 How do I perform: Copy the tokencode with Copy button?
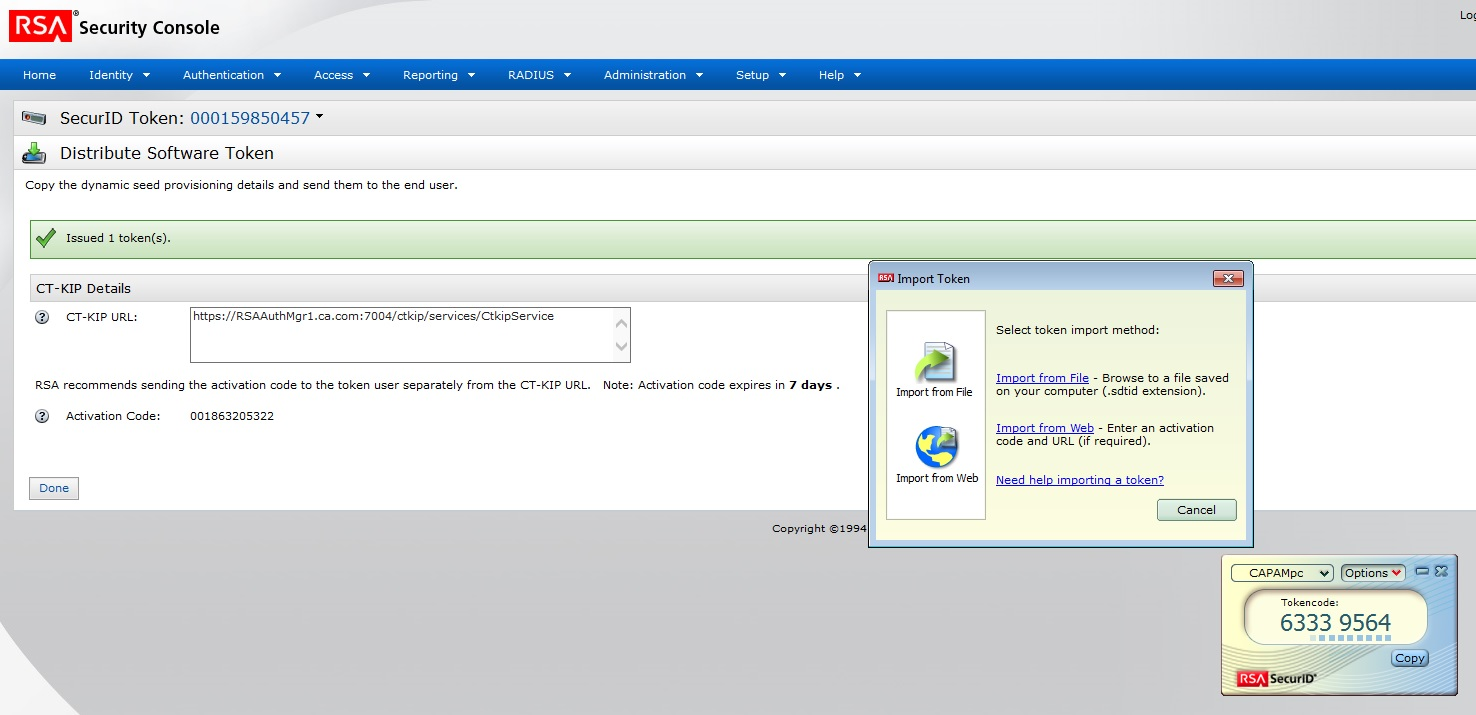click(1409, 658)
